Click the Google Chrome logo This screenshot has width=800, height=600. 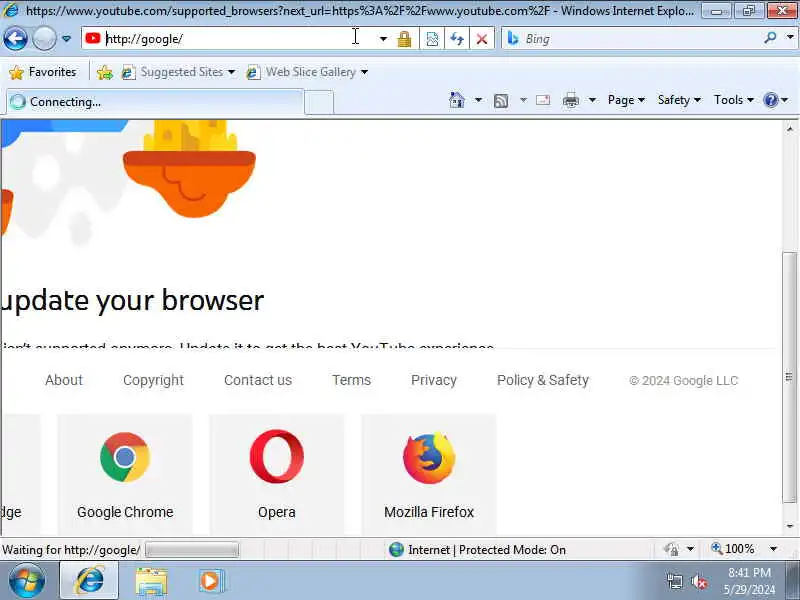125,457
